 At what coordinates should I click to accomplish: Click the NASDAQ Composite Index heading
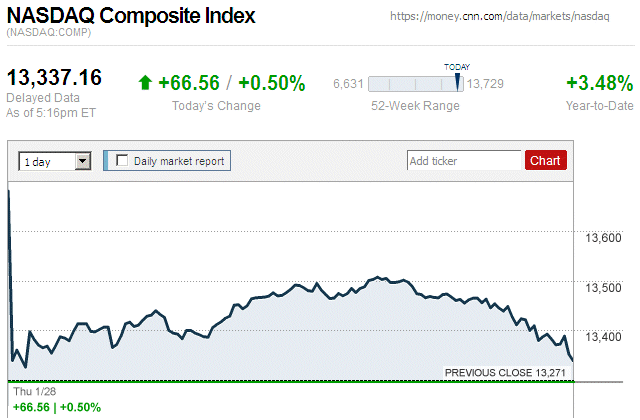point(131,17)
